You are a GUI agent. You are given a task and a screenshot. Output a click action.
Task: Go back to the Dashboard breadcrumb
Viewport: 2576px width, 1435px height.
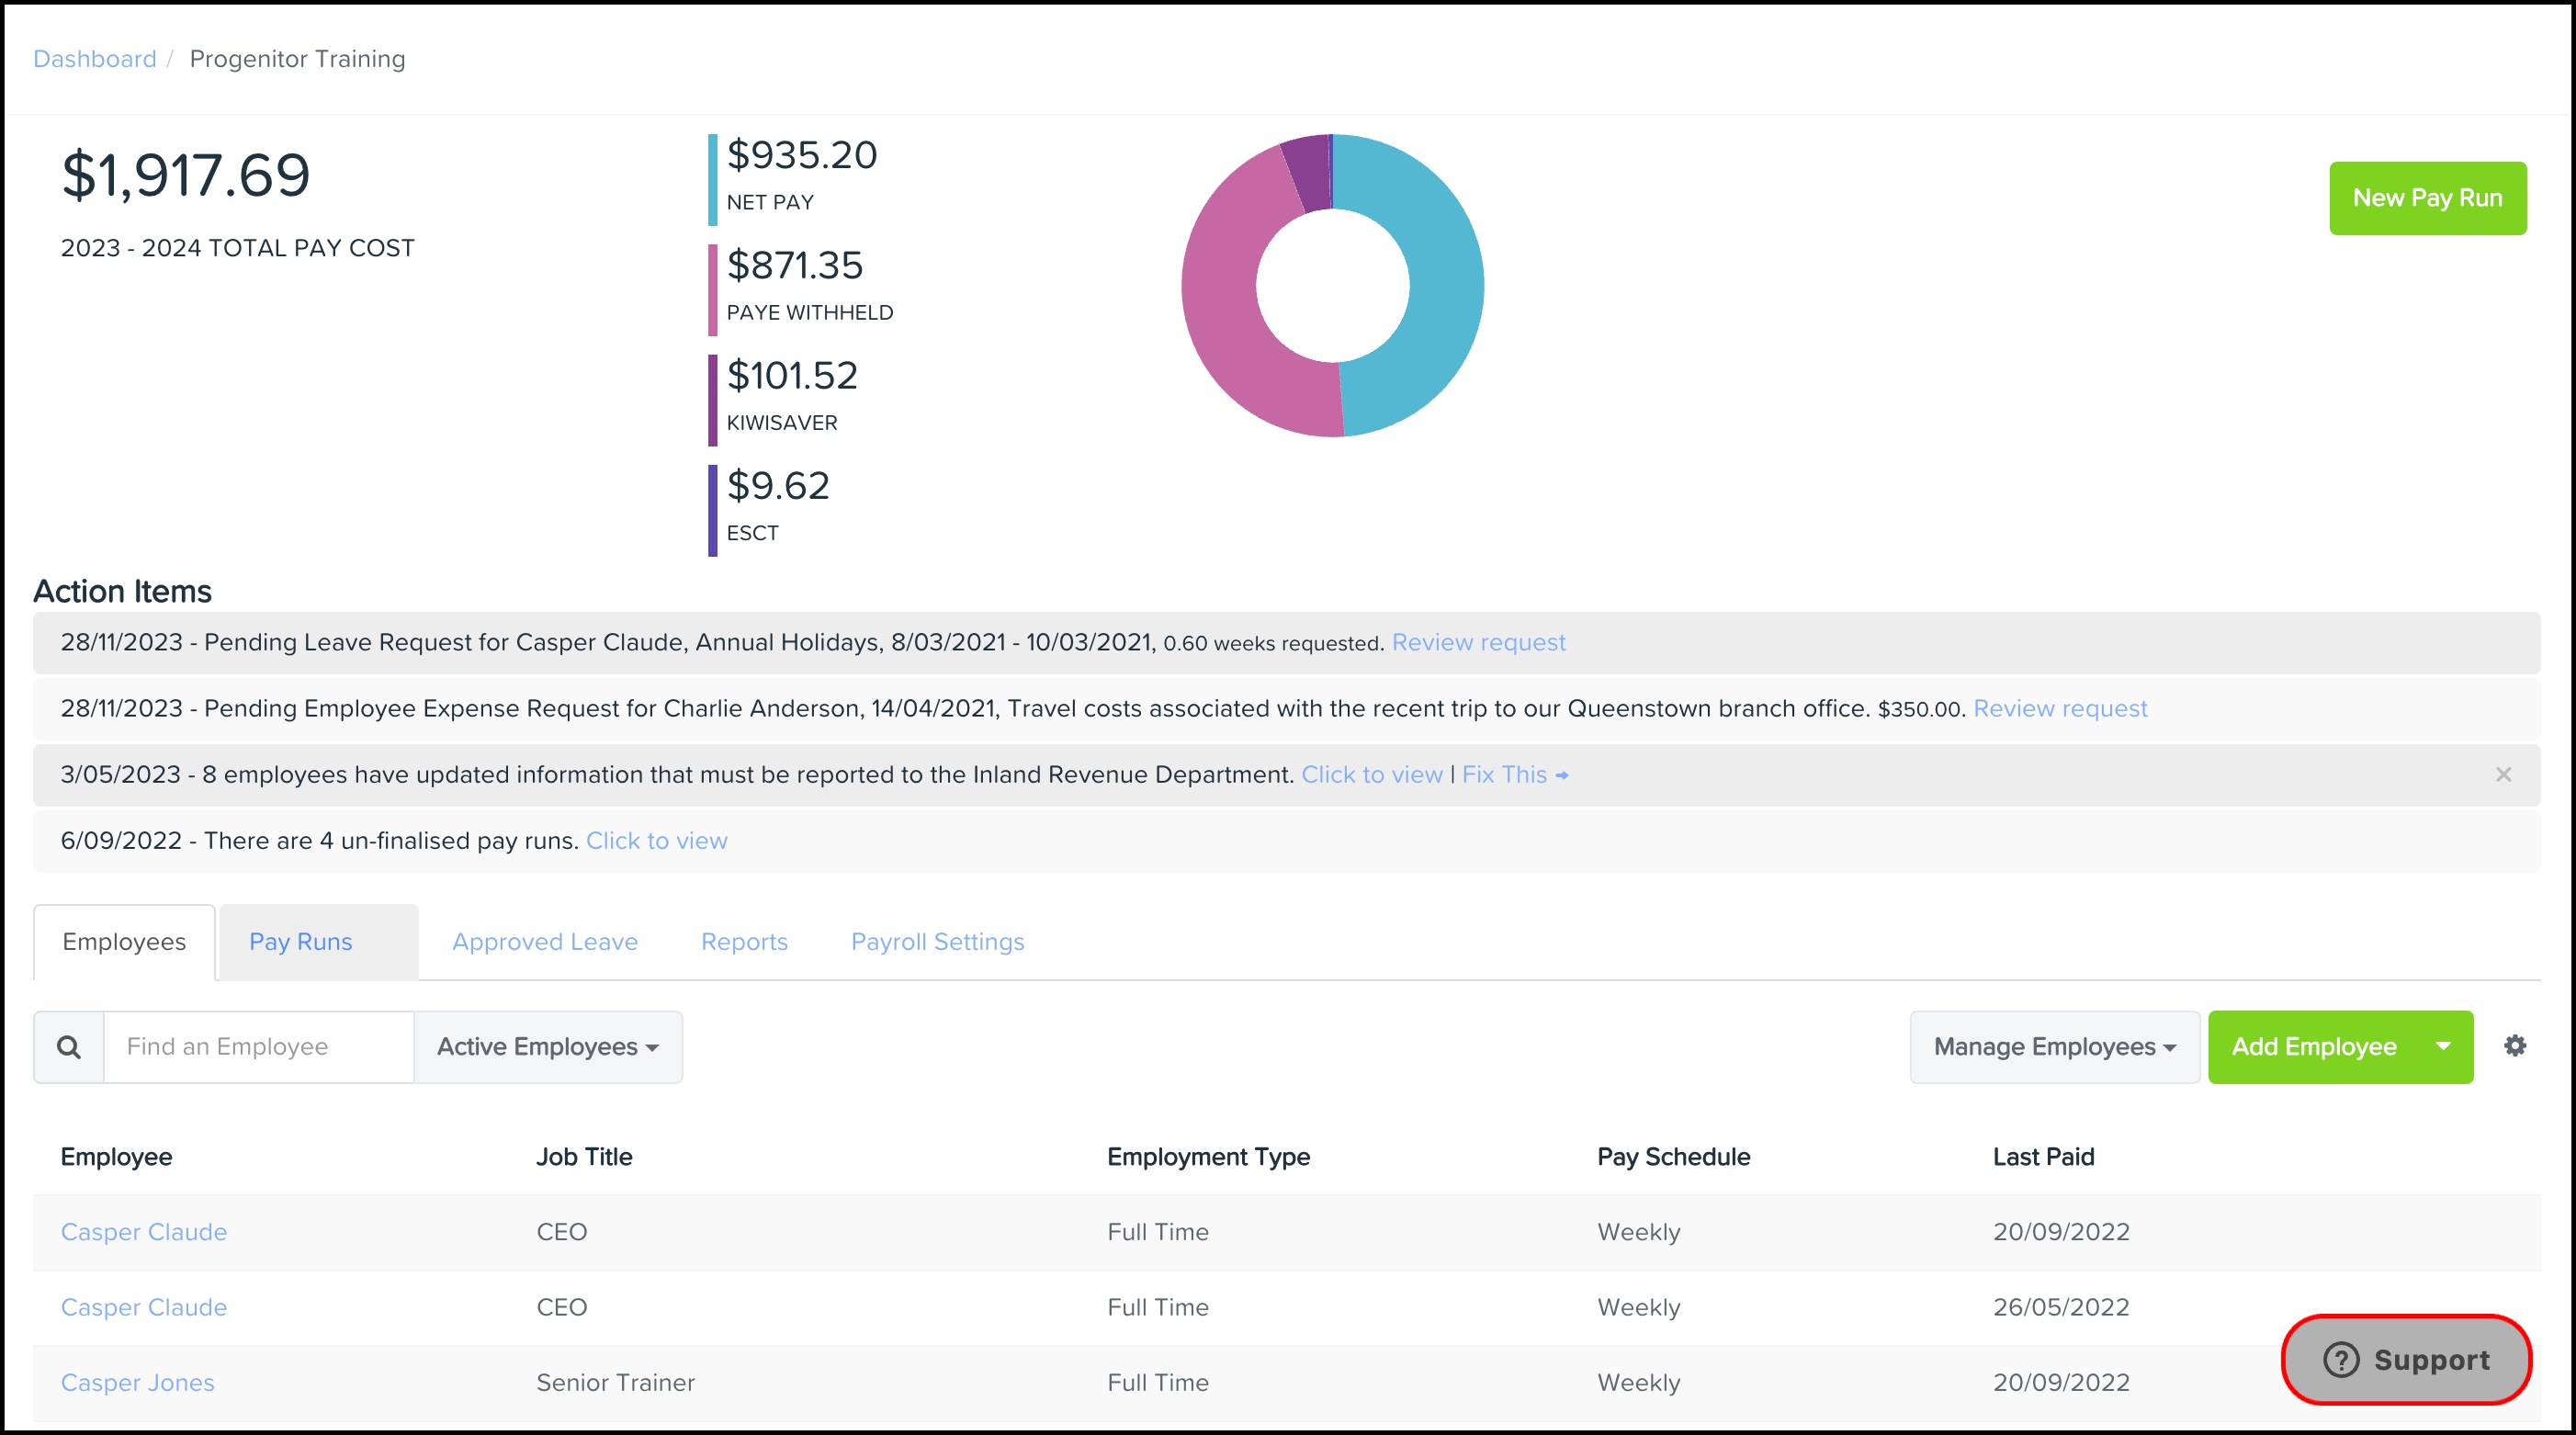(x=95, y=59)
